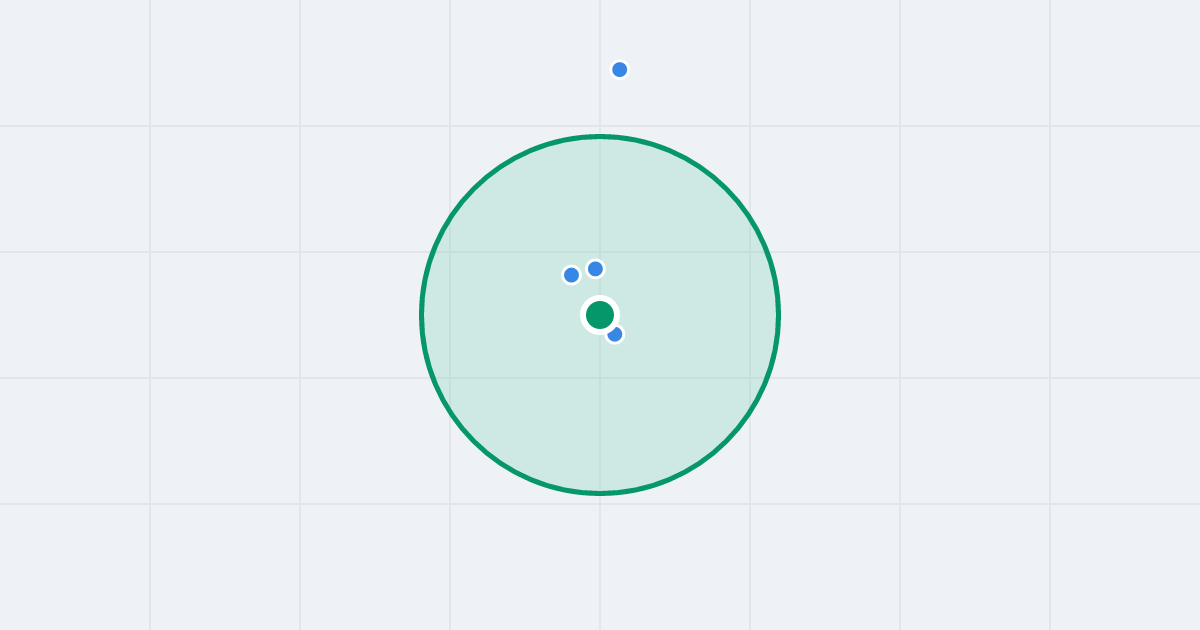Click the leftmost edge of the green radius ring
The image size is (1200, 630).
coord(422,315)
